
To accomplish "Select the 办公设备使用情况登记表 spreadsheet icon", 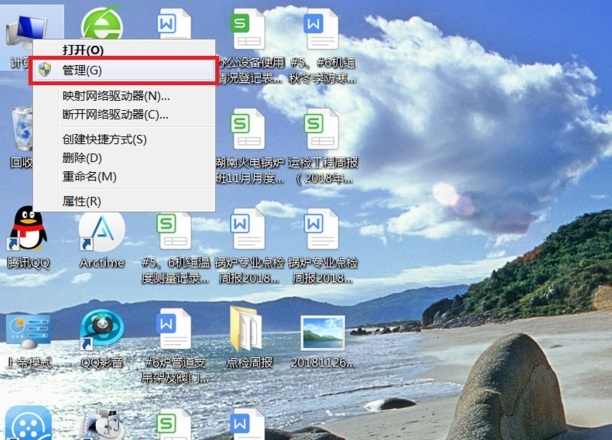I will 249,29.
